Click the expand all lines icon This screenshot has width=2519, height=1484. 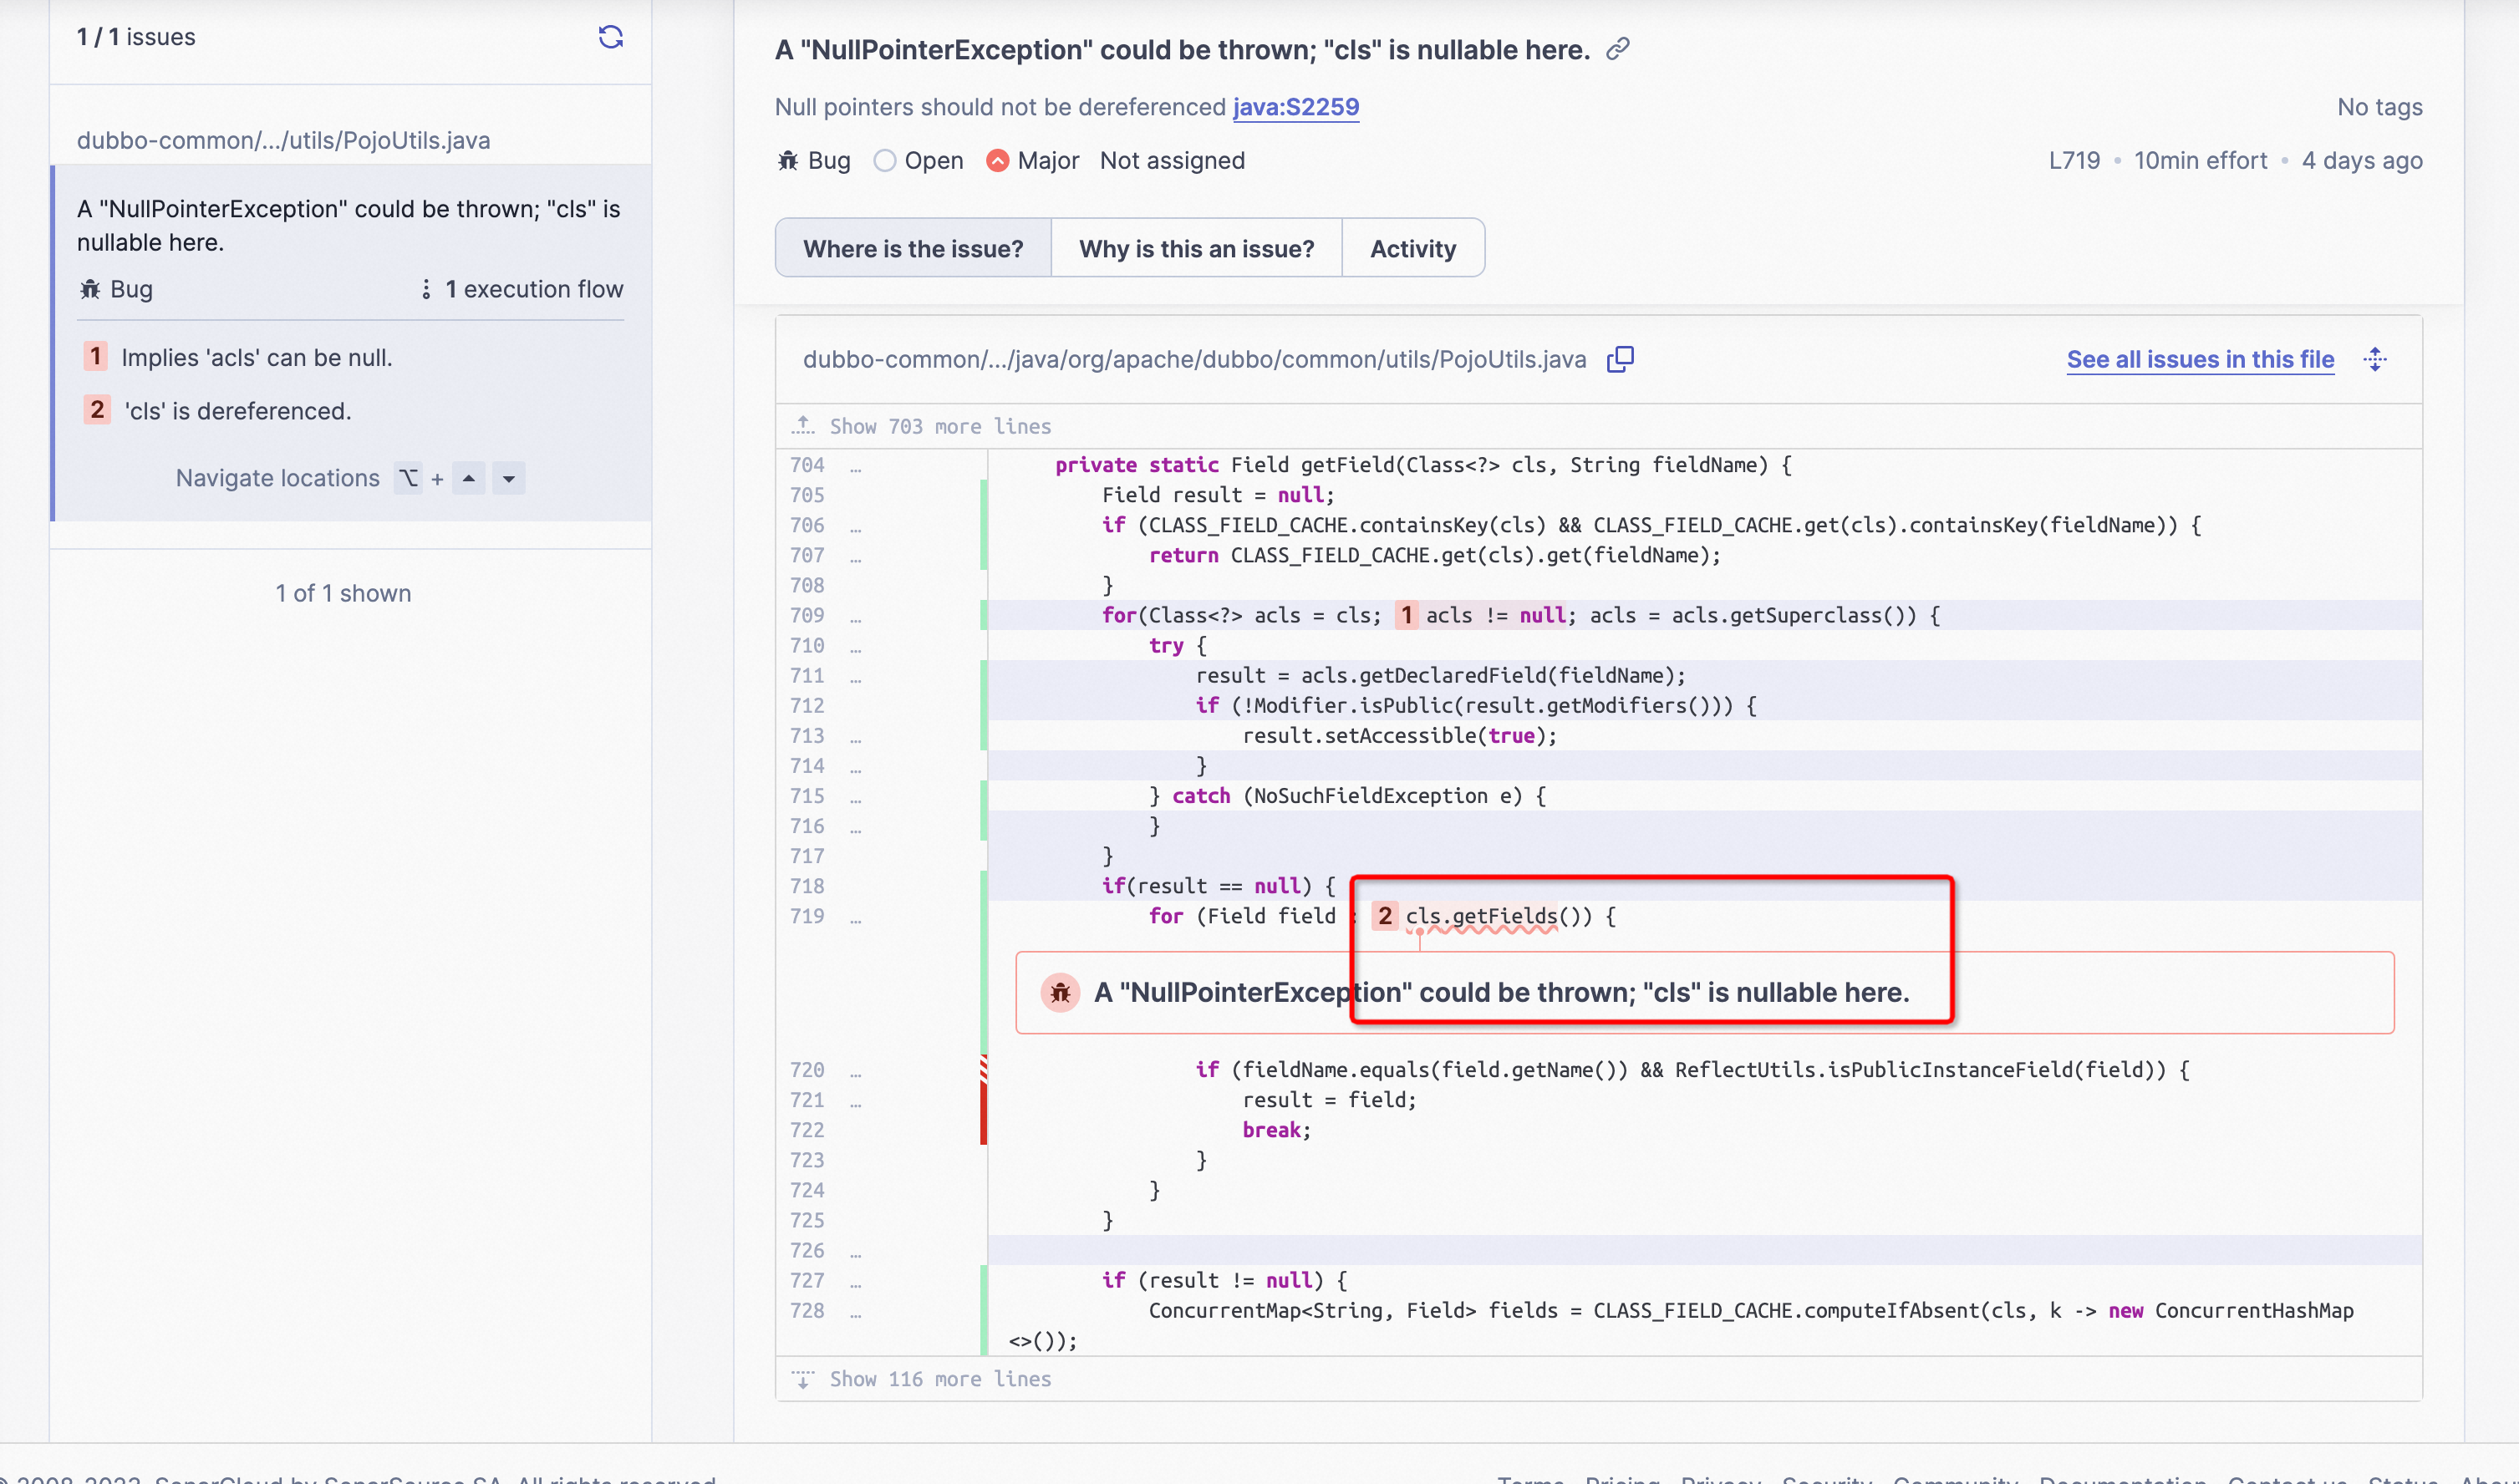tap(2375, 359)
